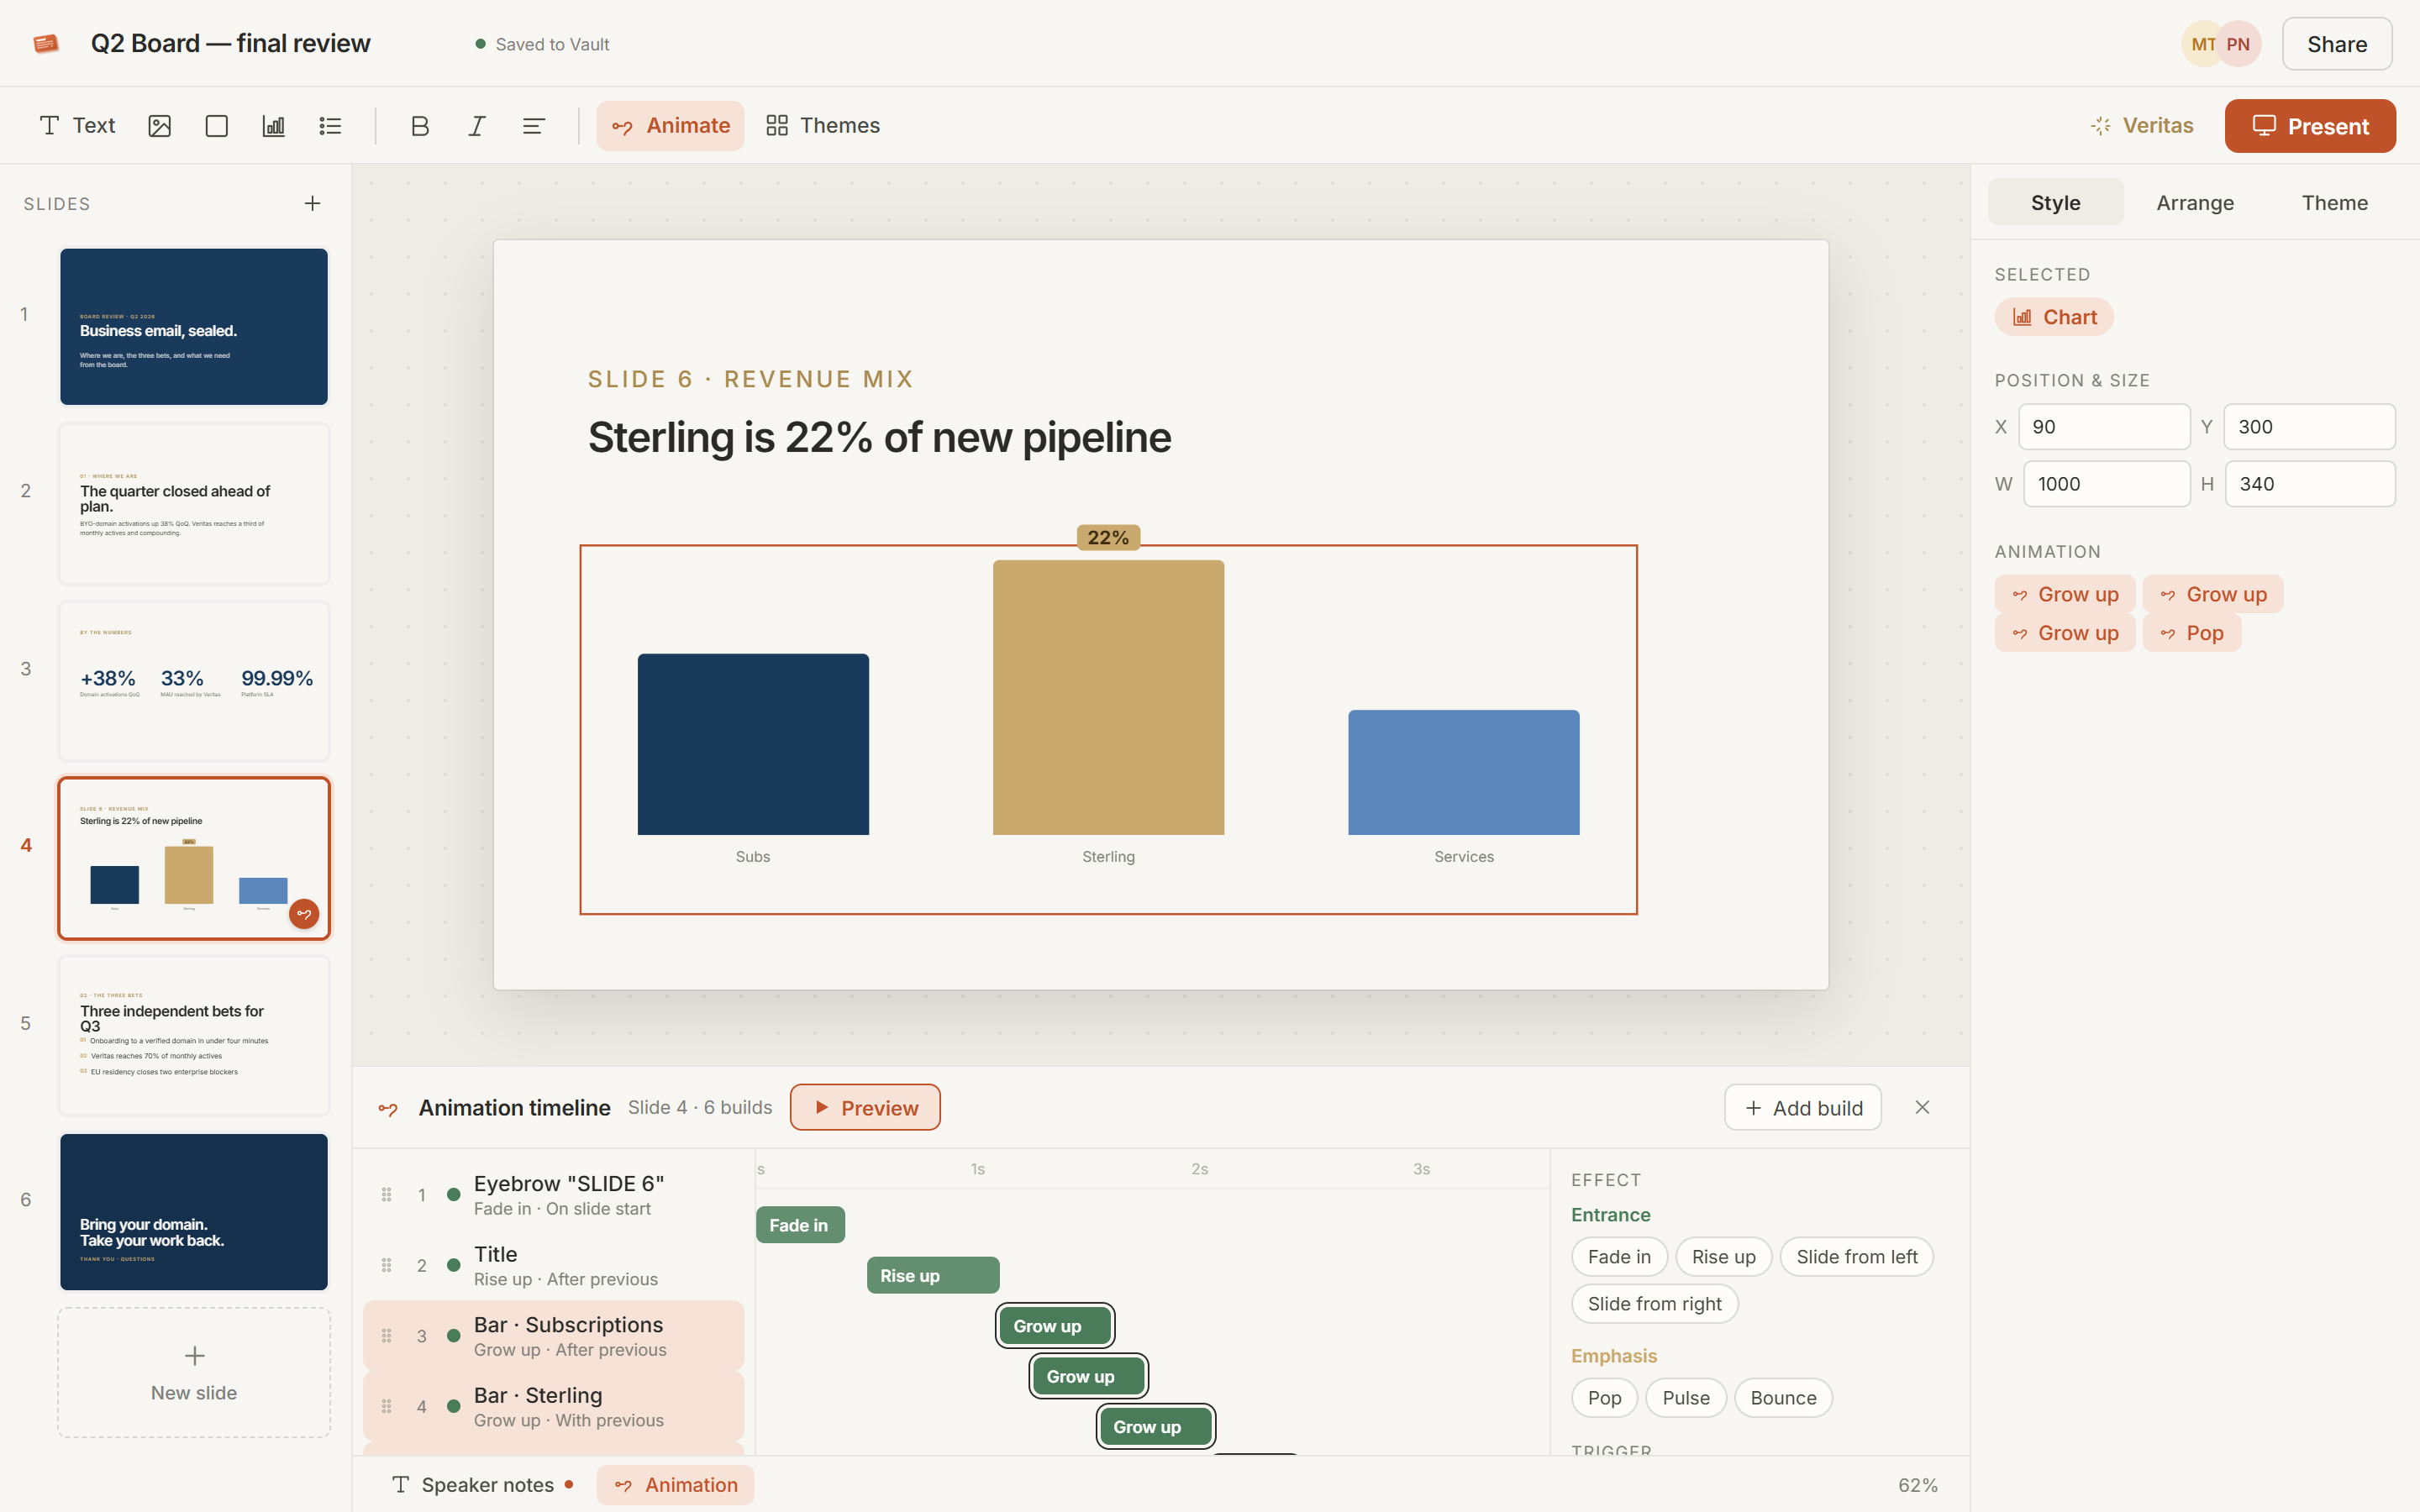Click Add build button
This screenshot has width=2420, height=1512.
pyautogui.click(x=1802, y=1107)
